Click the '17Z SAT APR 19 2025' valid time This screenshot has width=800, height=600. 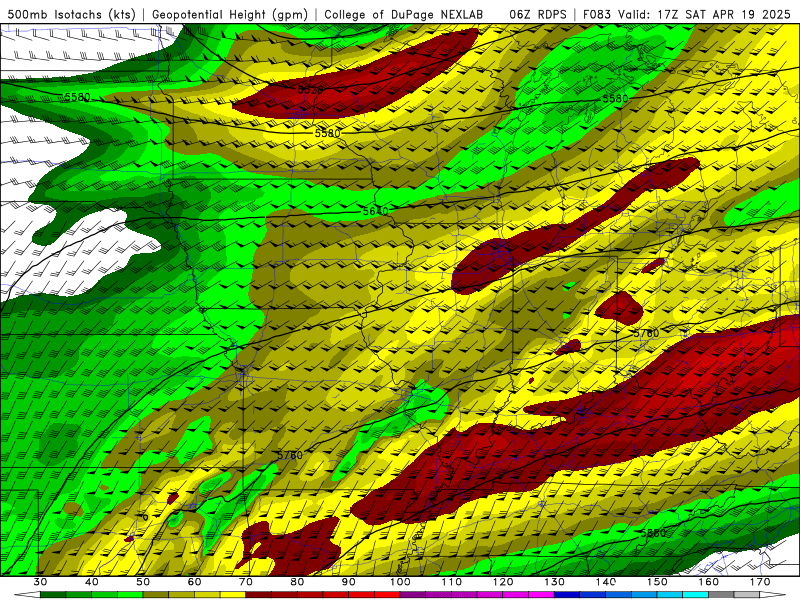(723, 15)
